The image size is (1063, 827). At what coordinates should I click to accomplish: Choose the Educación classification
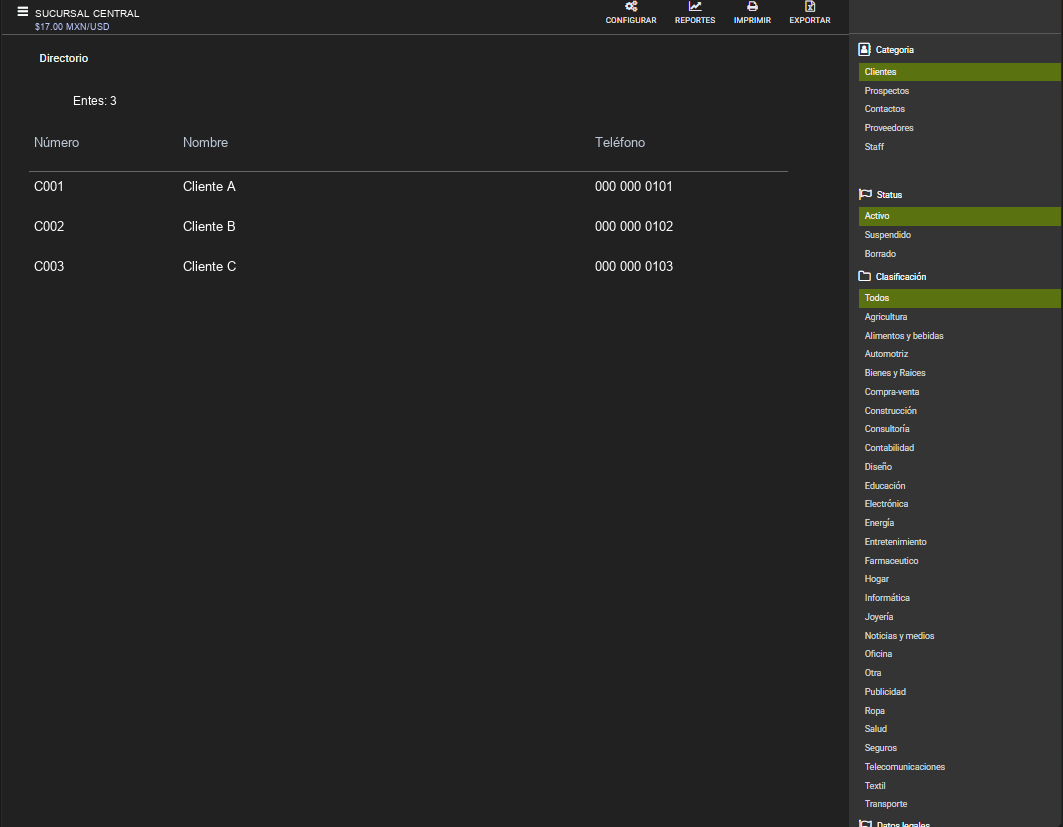885,486
